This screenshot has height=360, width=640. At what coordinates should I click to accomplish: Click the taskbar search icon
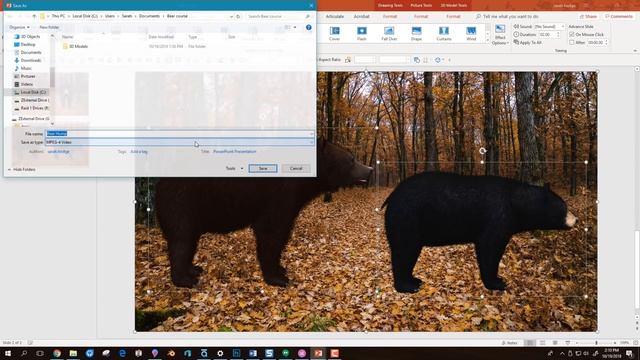24,353
